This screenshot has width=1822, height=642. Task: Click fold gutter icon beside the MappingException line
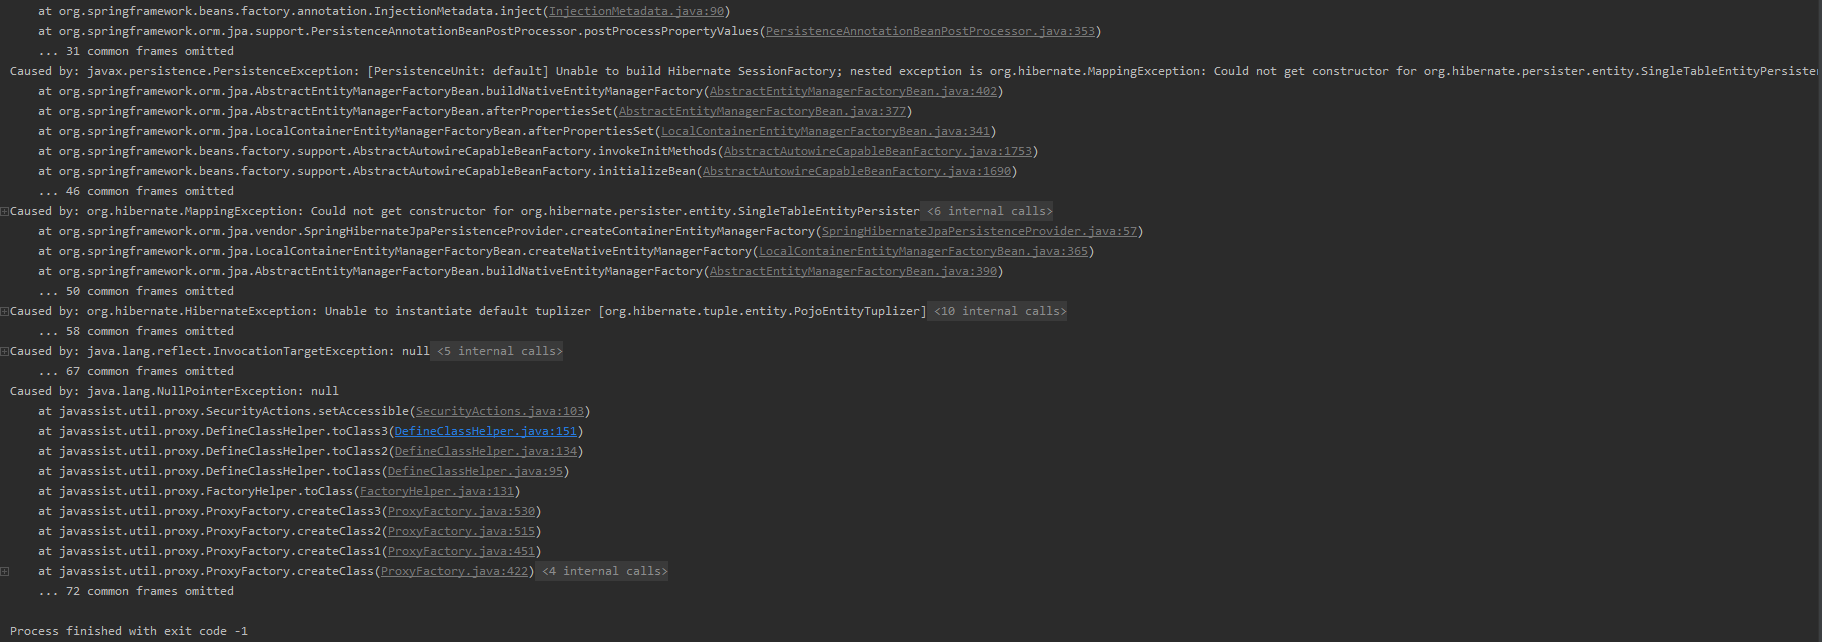click(5, 211)
